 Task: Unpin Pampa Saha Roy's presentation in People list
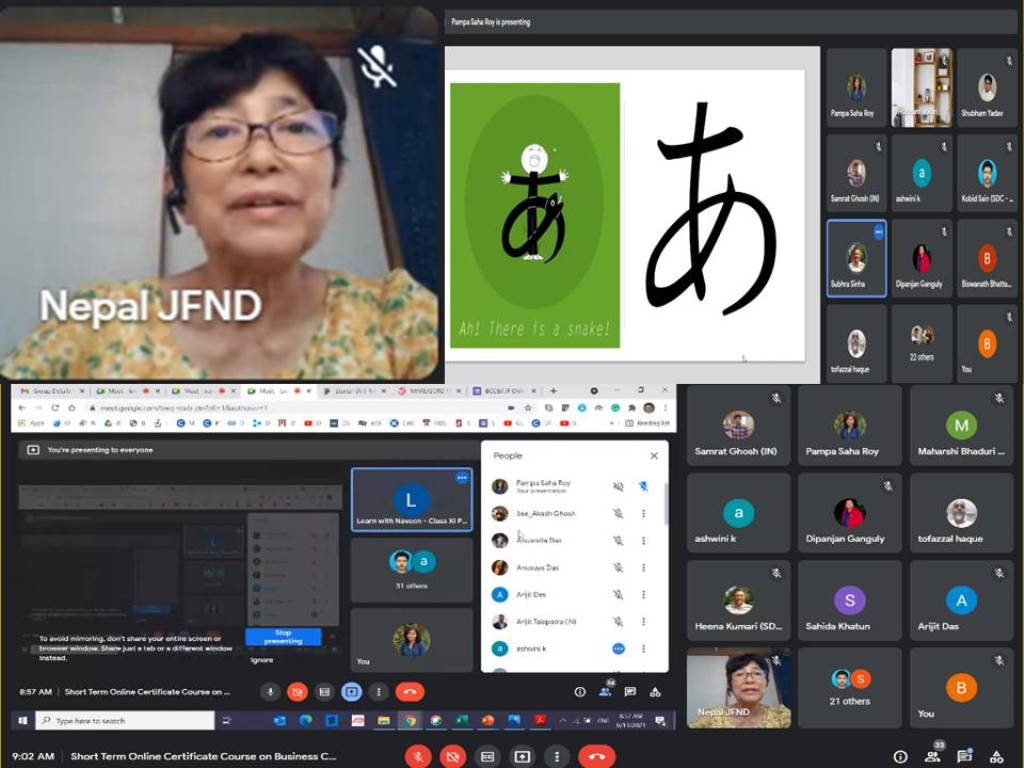(x=643, y=487)
